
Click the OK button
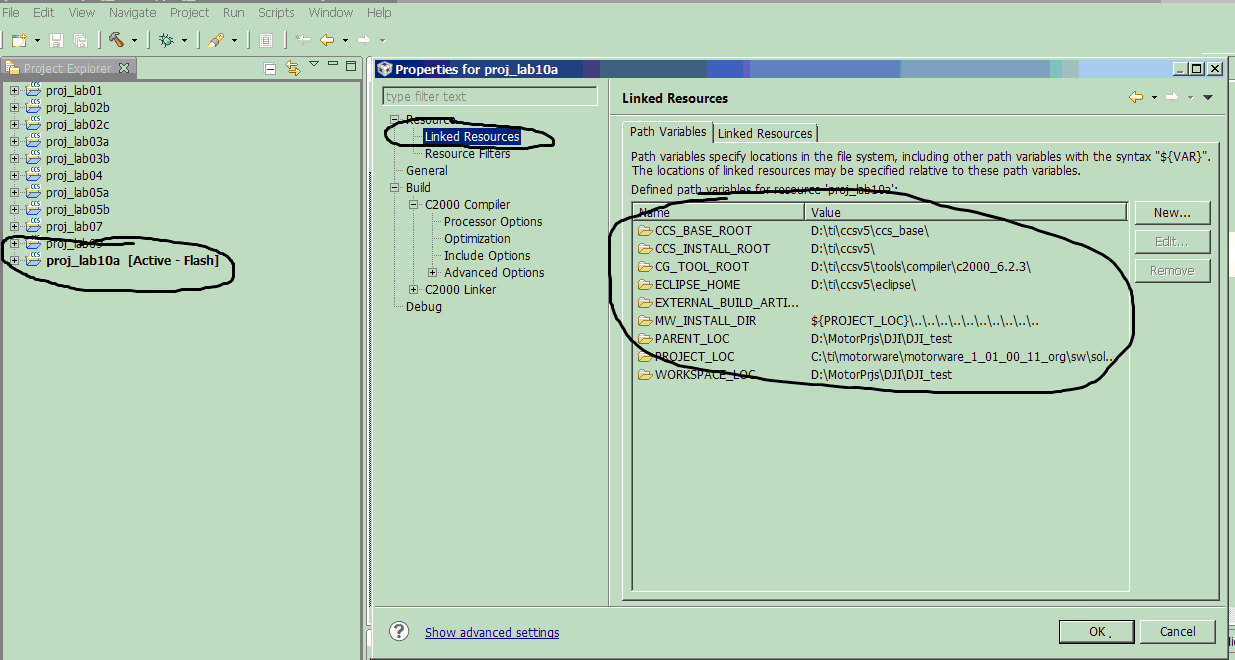1097,631
